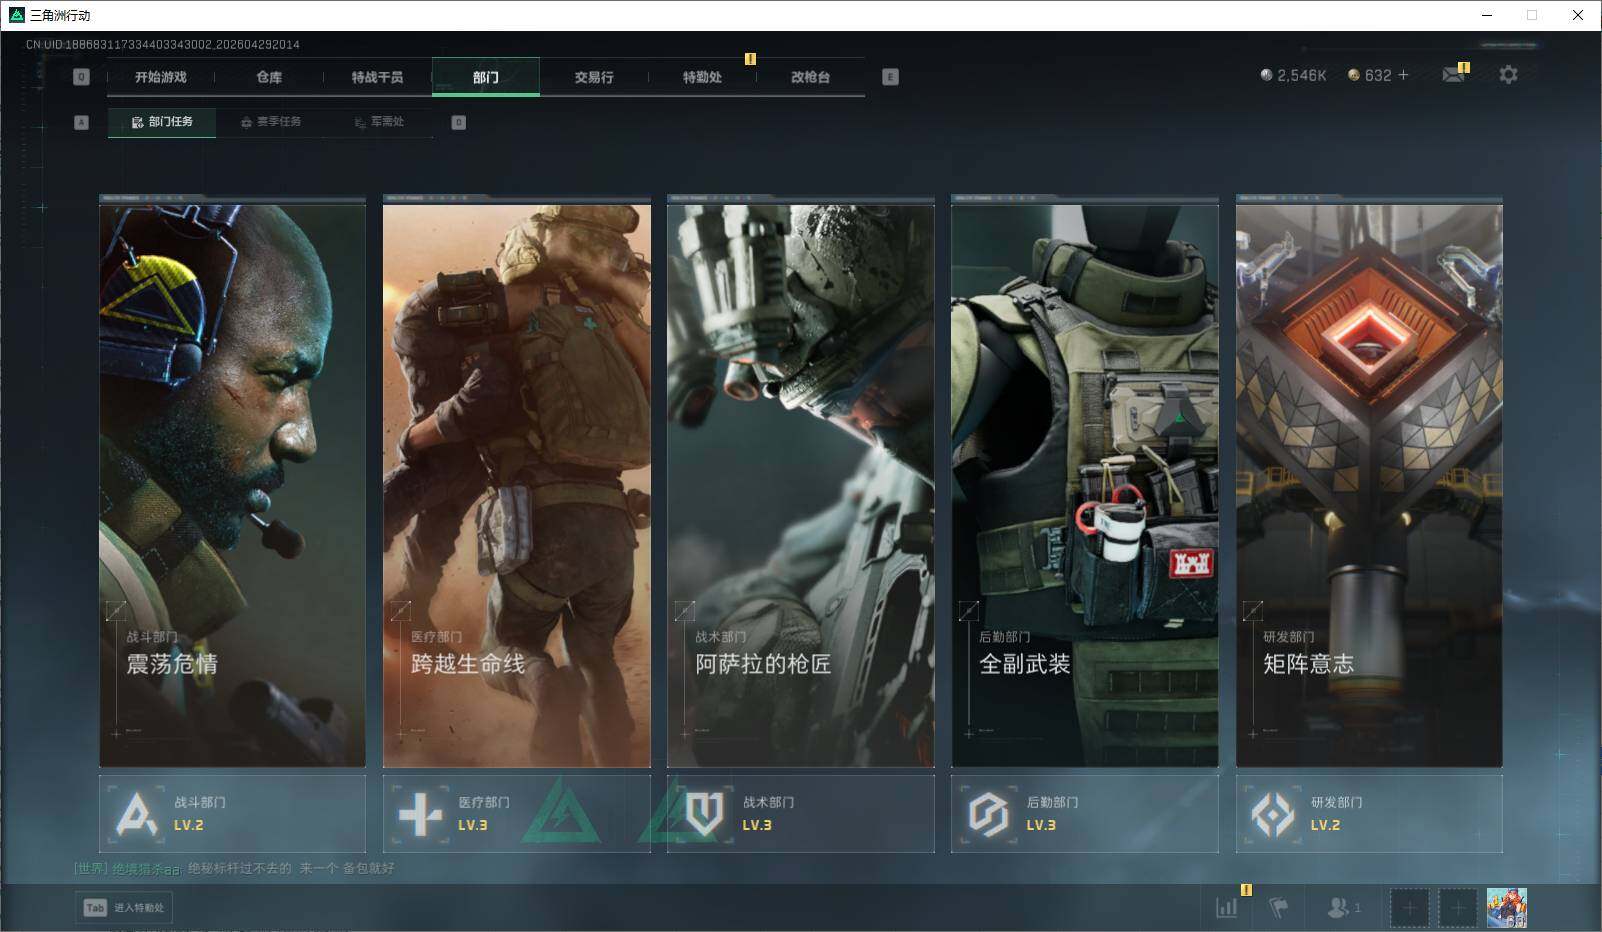Open the flag icon in bottom bar

pyautogui.click(x=1278, y=907)
